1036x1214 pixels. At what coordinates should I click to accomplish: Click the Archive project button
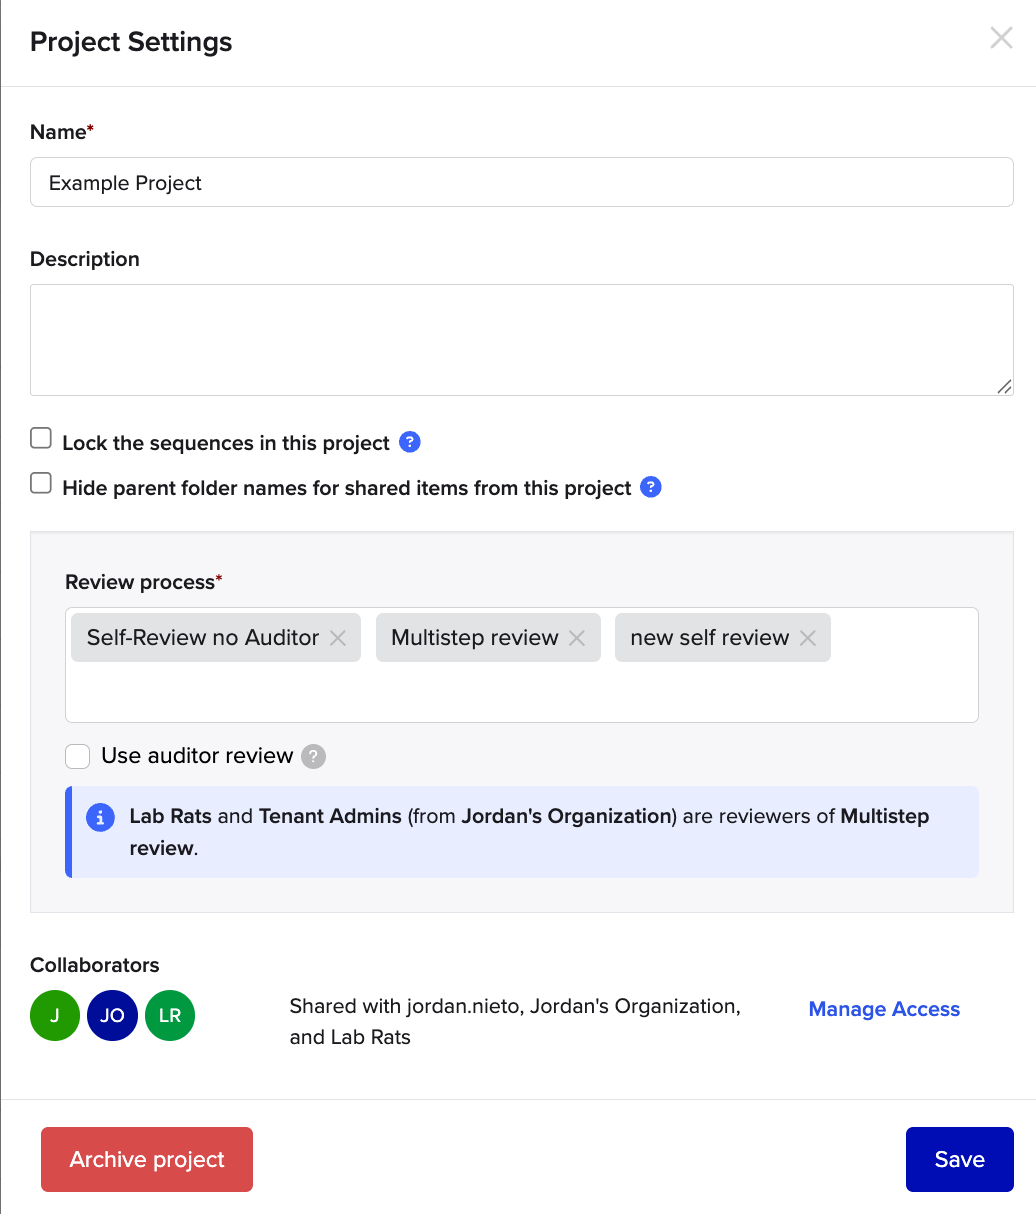coord(147,1160)
